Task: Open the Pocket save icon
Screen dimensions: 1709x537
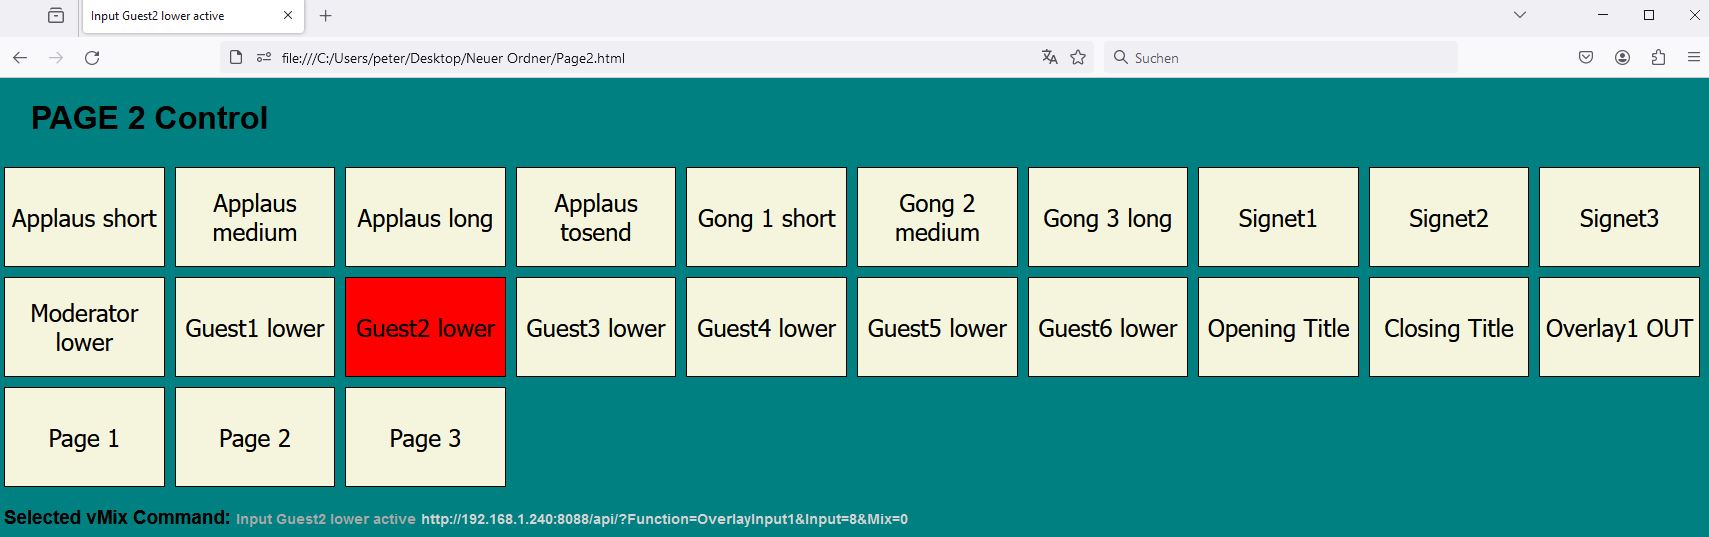Action: click(1586, 58)
